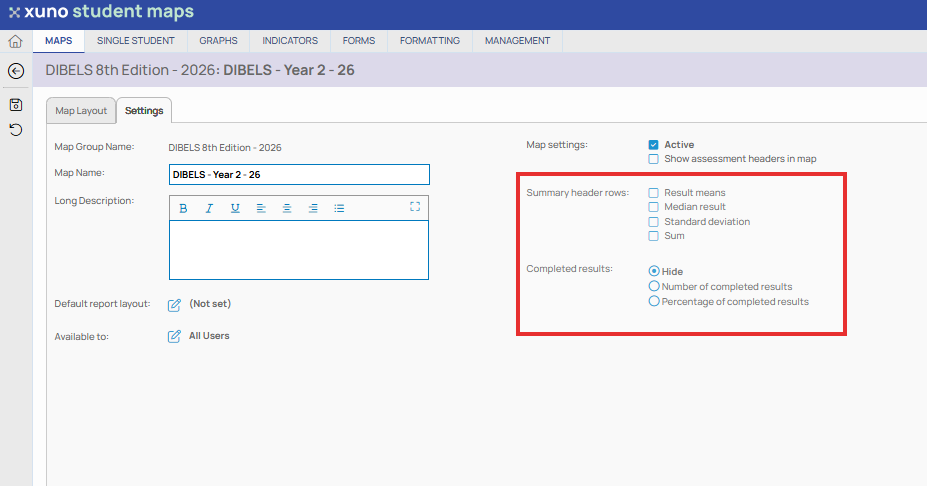This screenshot has width=927, height=486.
Task: Click the xuno logo icon
Action: [x=14, y=12]
